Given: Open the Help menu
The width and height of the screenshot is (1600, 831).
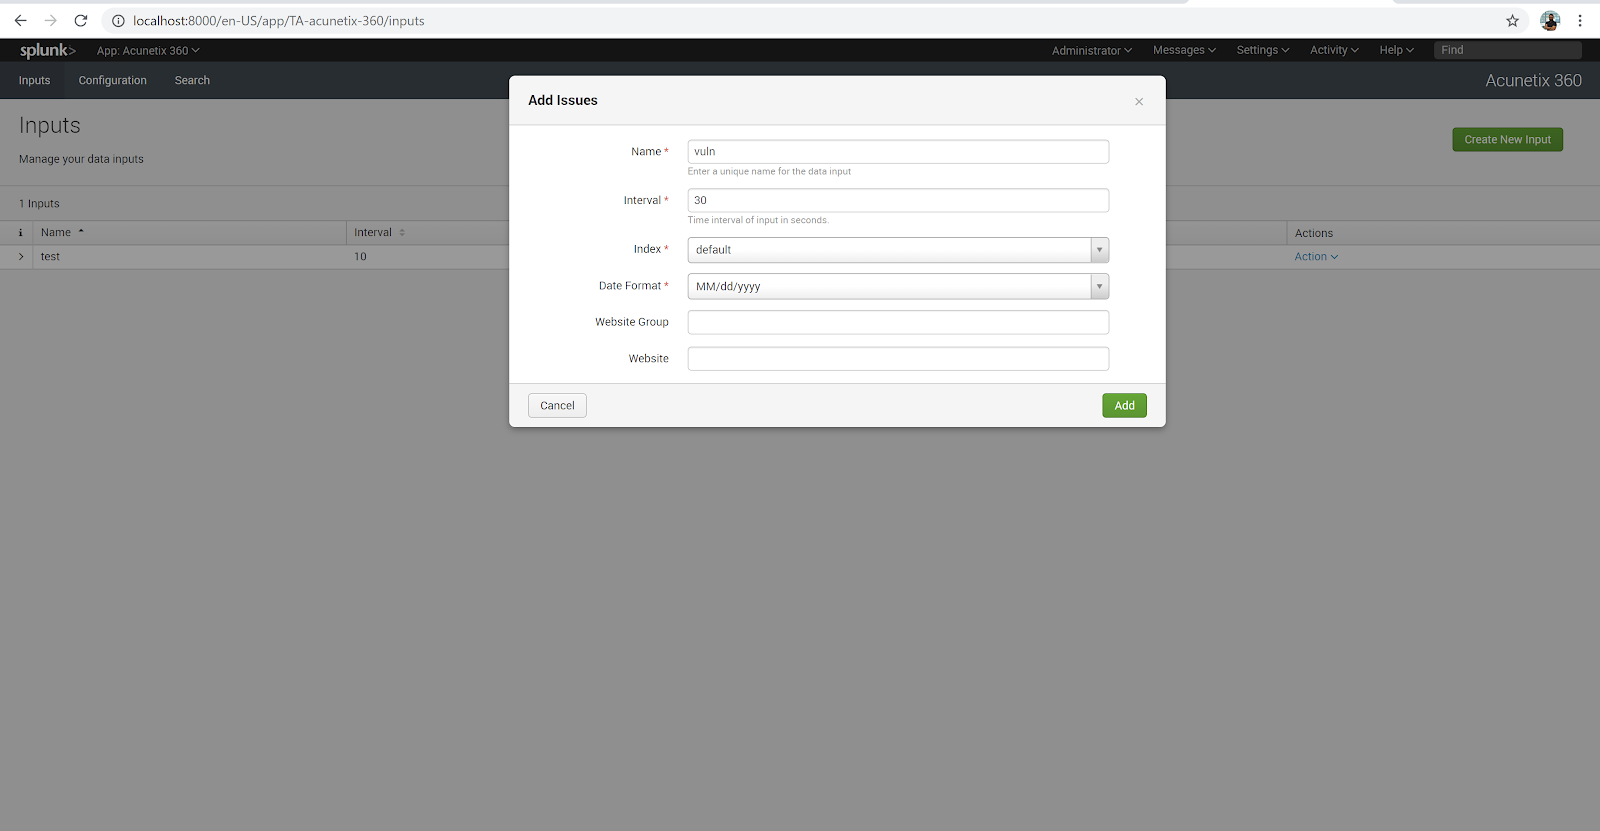Looking at the screenshot, I should (1396, 50).
